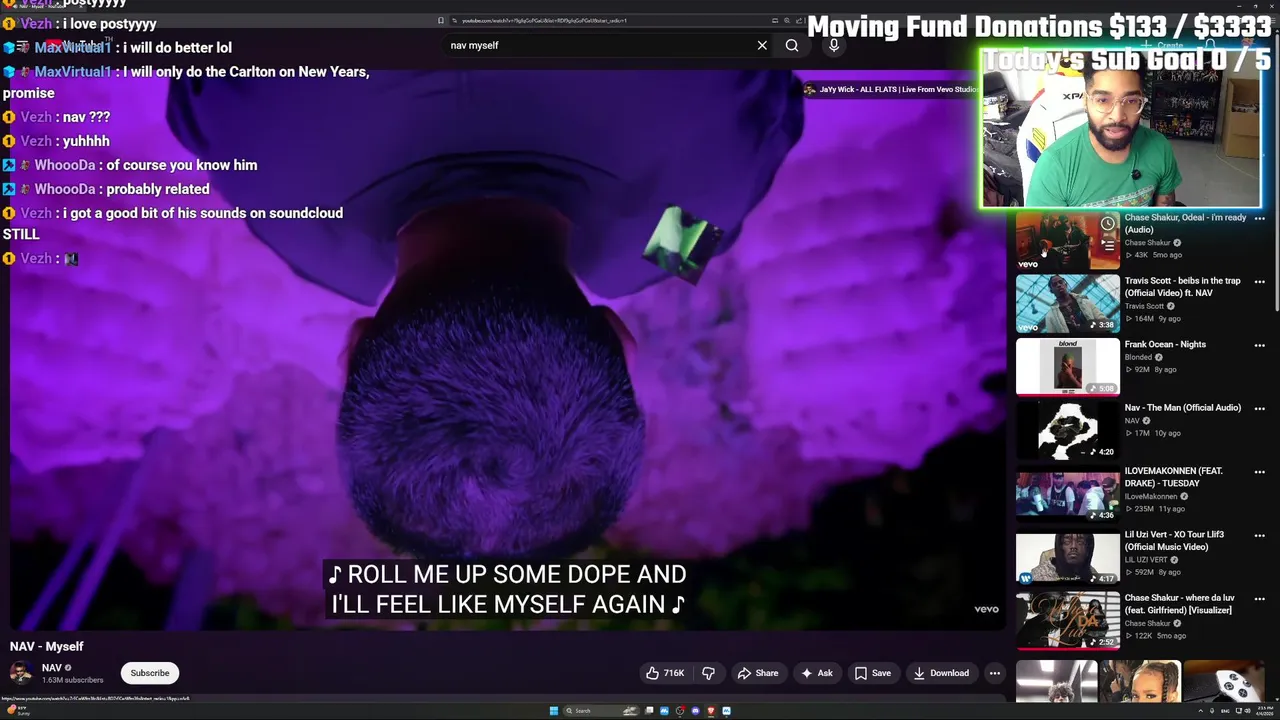The image size is (1280, 720).
Task: Open Chase Shakur where da luv thumbnail
Action: click(x=1068, y=620)
